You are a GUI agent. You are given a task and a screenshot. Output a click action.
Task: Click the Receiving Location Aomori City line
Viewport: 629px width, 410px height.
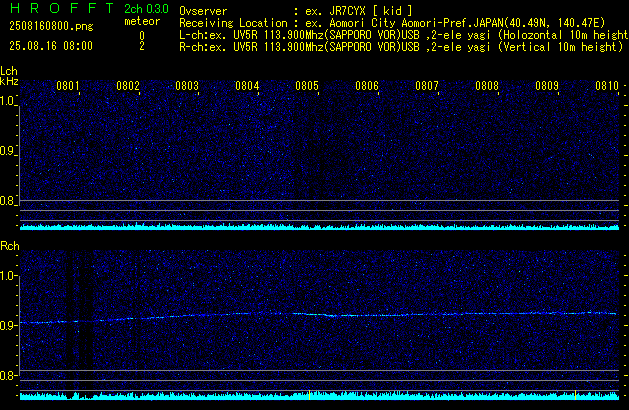pos(392,23)
